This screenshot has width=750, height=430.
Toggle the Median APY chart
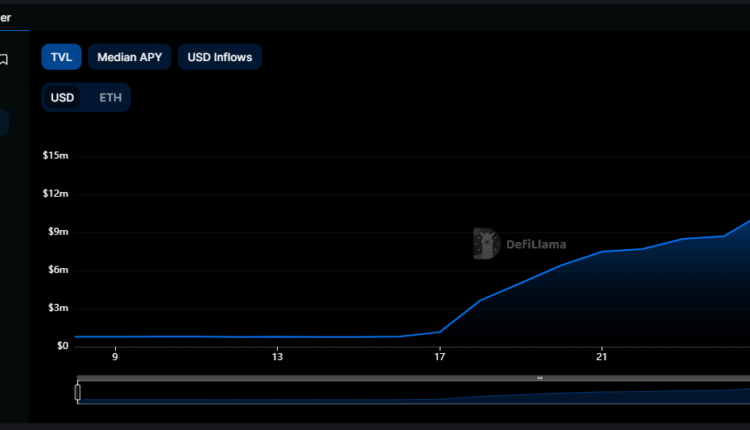click(x=129, y=57)
